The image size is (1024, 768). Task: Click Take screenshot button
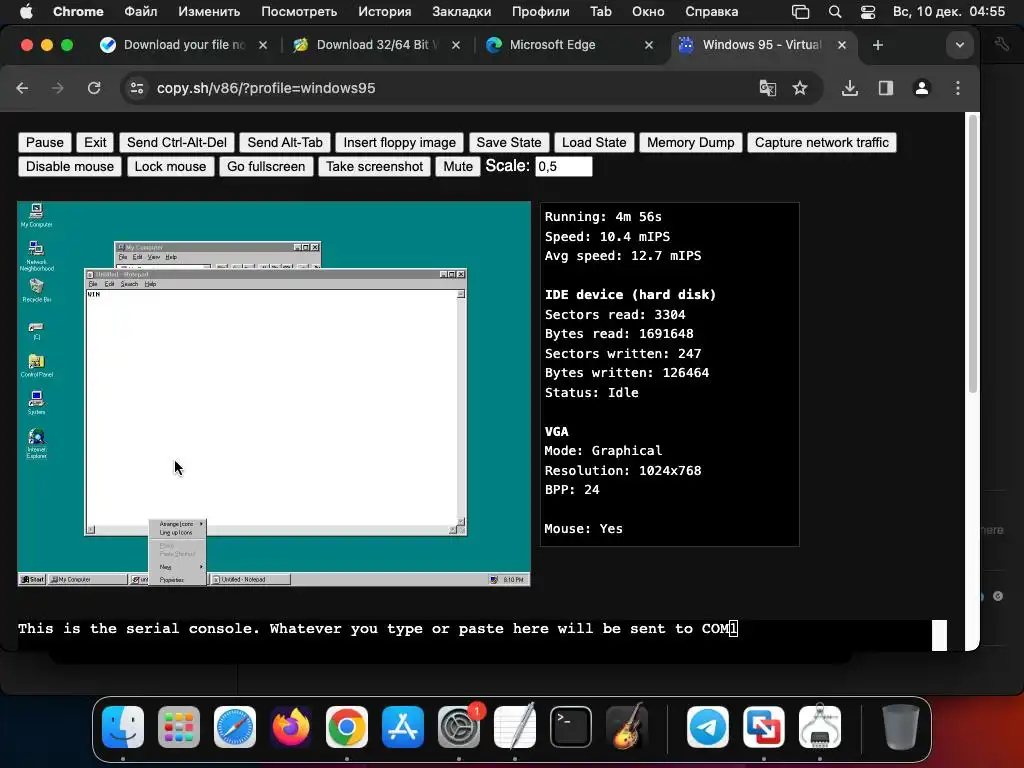(374, 167)
